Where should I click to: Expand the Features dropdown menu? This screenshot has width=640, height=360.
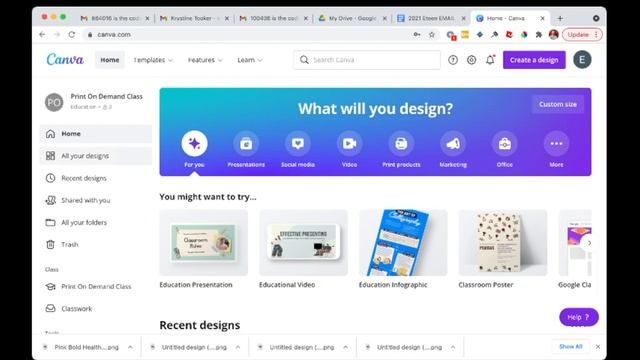click(x=205, y=60)
